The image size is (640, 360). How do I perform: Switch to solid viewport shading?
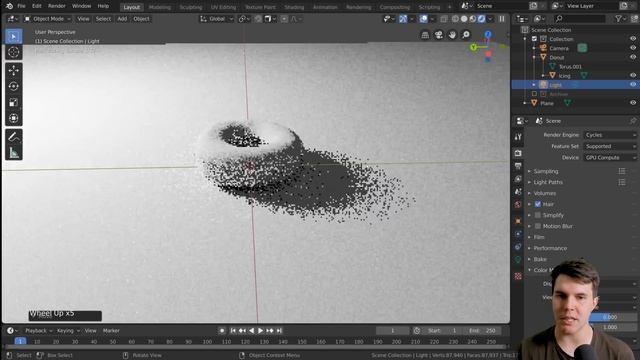click(x=464, y=19)
